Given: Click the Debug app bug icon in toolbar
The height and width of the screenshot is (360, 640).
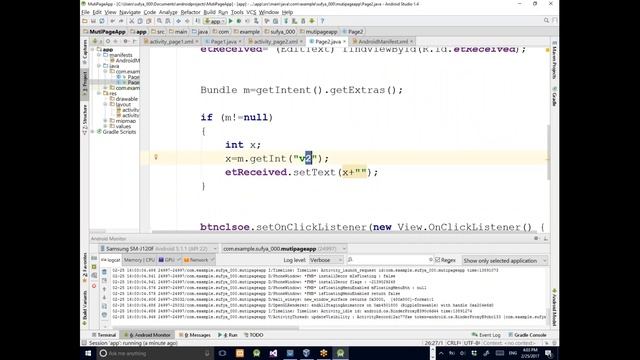Looking at the screenshot, I should [239, 21].
